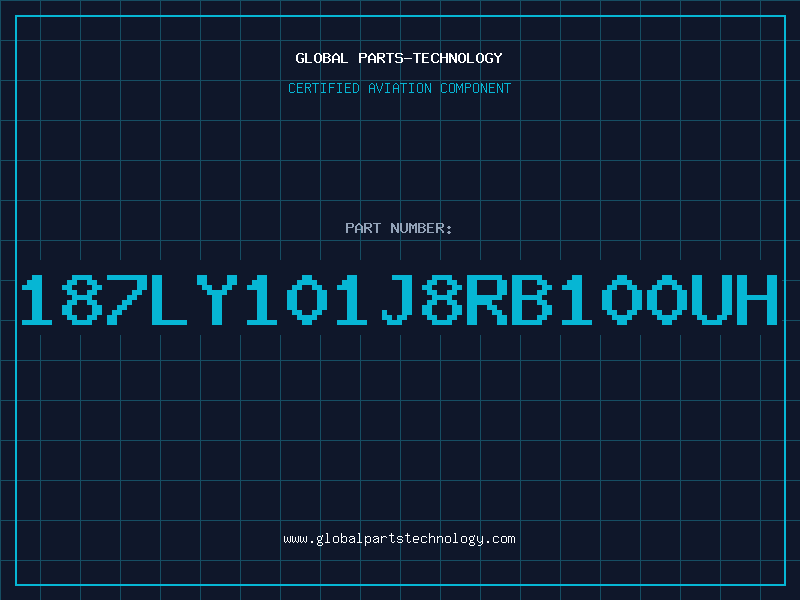Click the GLOBAL PARTS-TECHNOLOGY heading

pos(399,58)
